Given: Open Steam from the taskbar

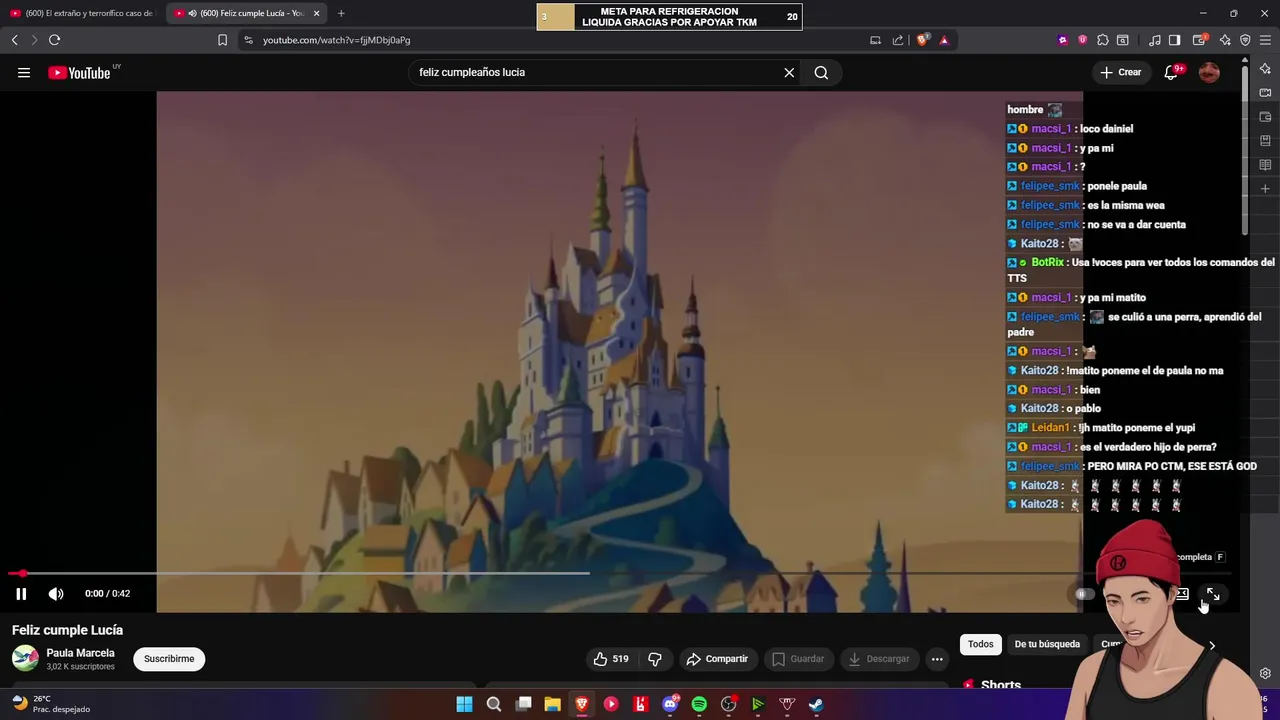Looking at the screenshot, I should [x=816, y=704].
